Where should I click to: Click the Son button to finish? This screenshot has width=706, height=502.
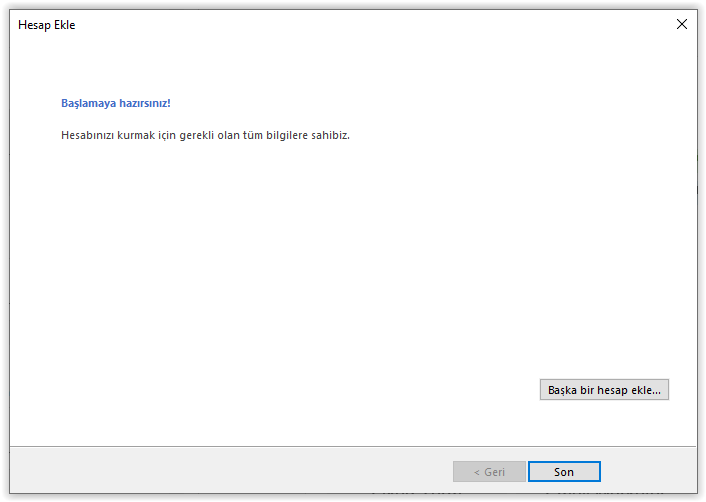pos(564,471)
